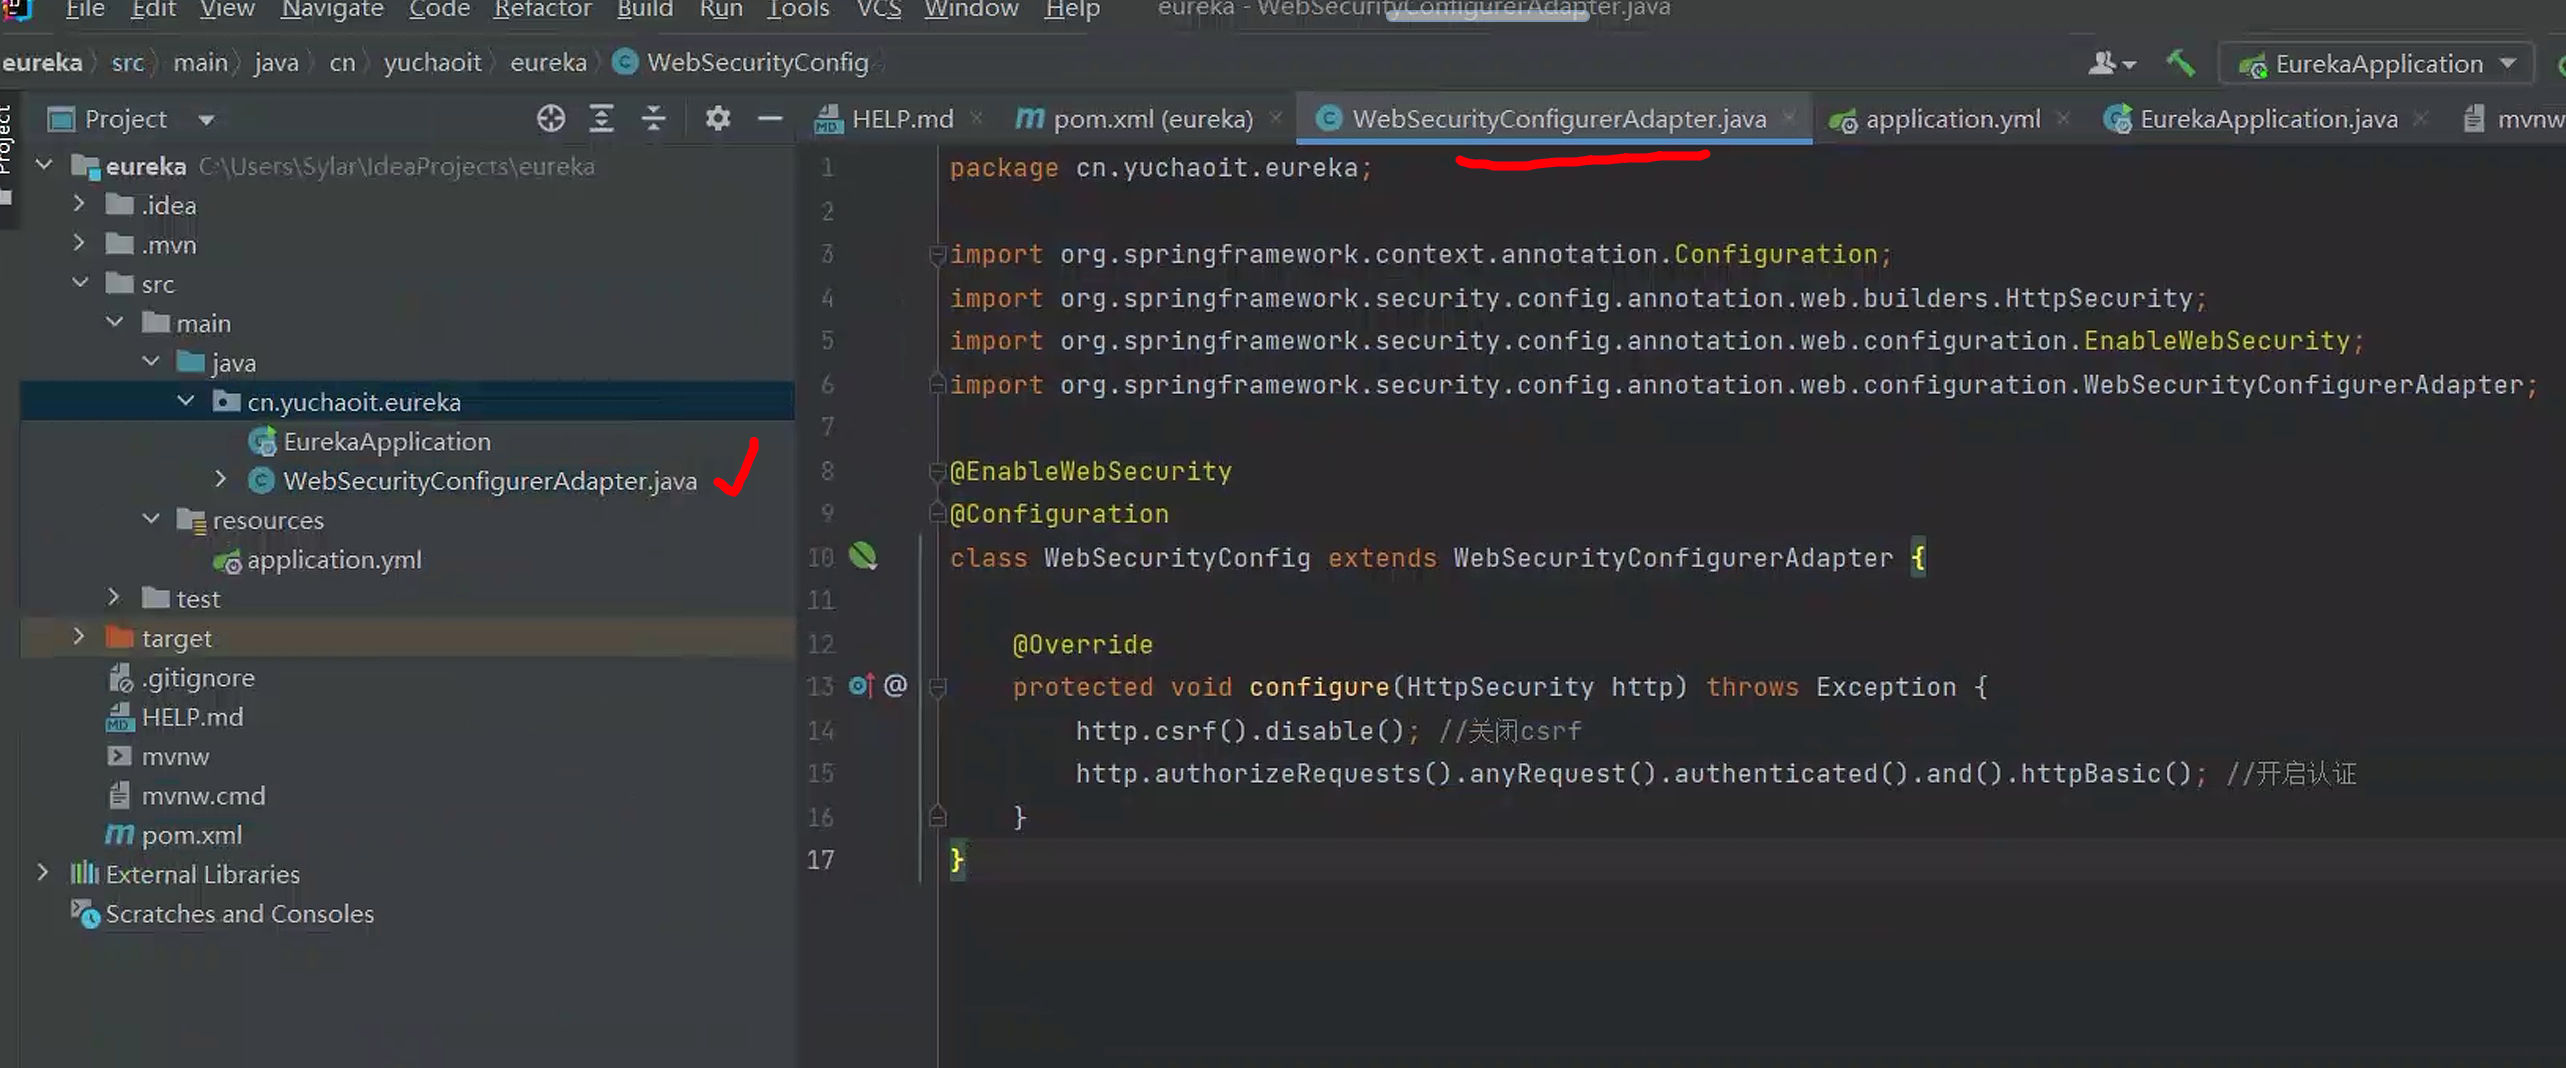Toggle code fold marker at configure method

938,687
